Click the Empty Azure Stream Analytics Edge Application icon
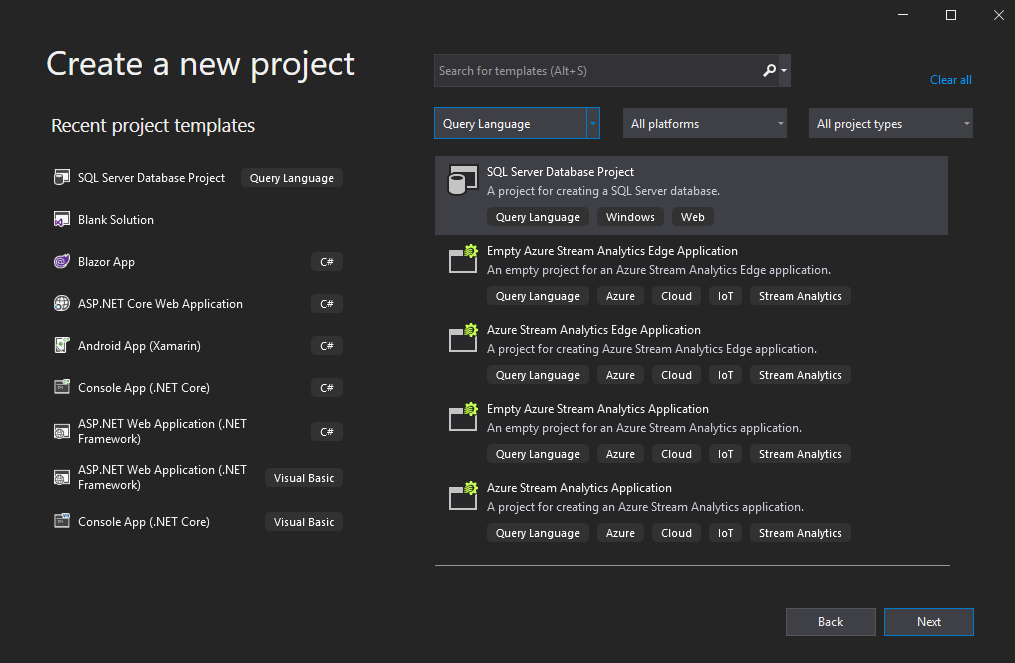 pyautogui.click(x=462, y=260)
